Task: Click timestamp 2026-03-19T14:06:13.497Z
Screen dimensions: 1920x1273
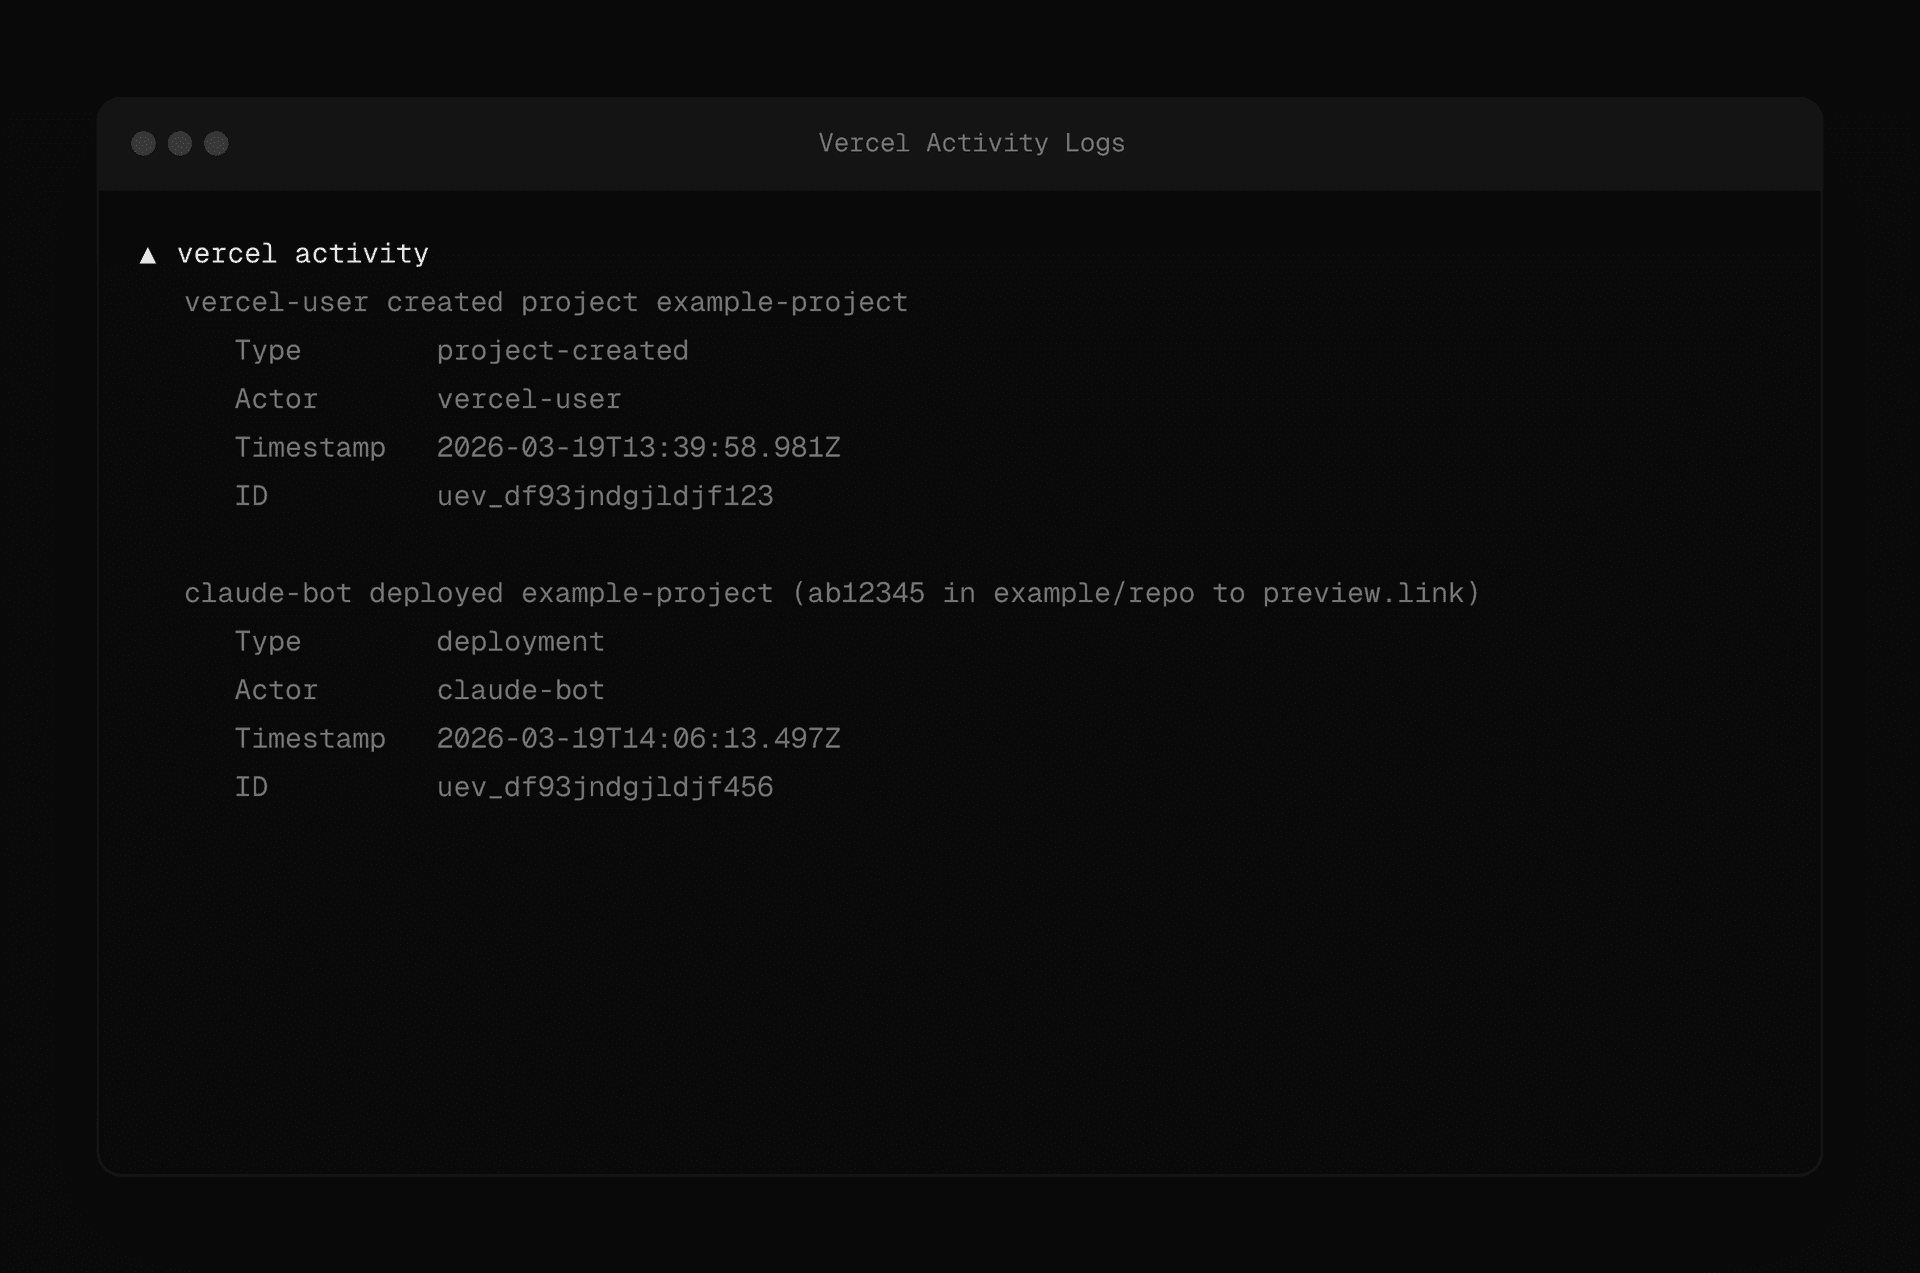Action: pos(638,738)
